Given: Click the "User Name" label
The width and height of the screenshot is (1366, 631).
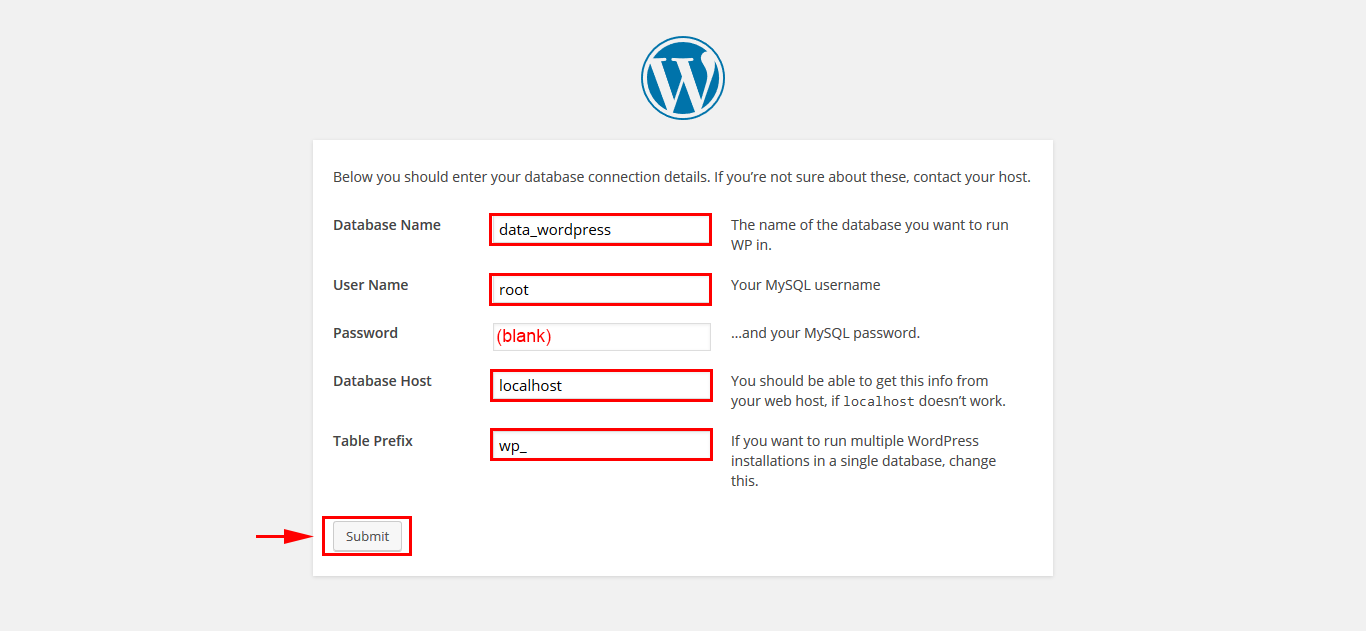Looking at the screenshot, I should click(370, 285).
